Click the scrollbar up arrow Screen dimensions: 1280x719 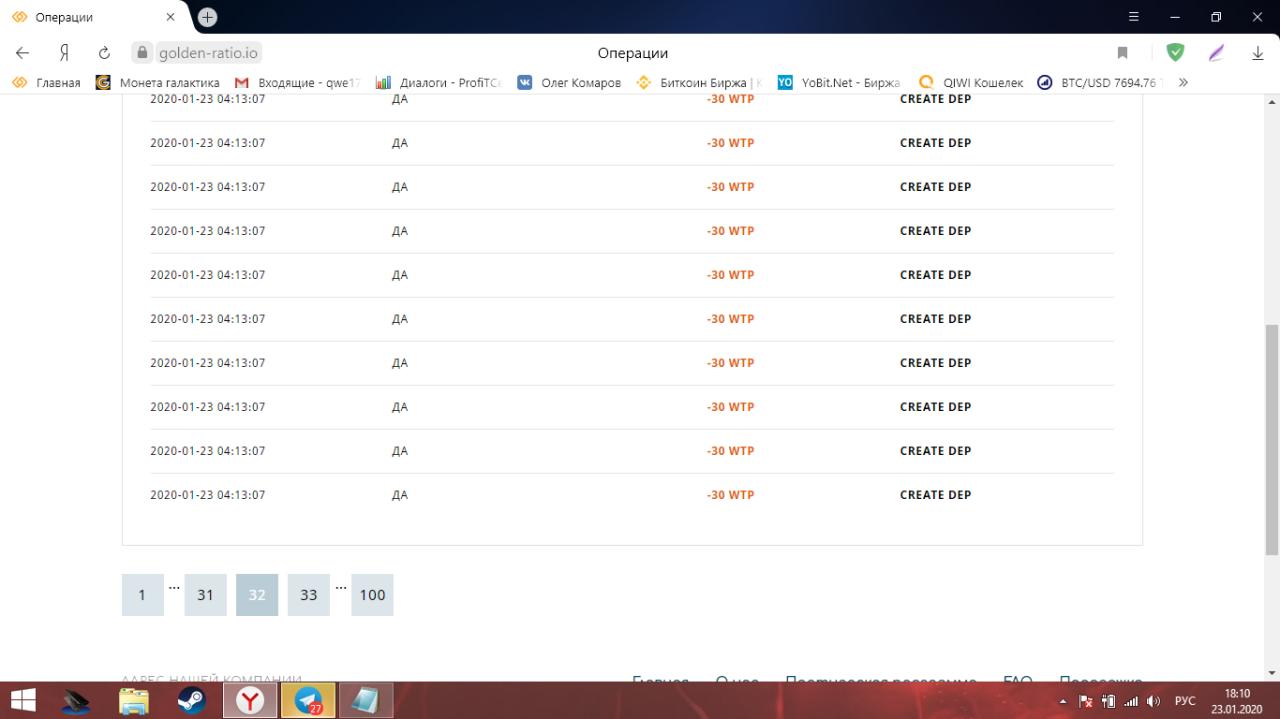click(1272, 102)
